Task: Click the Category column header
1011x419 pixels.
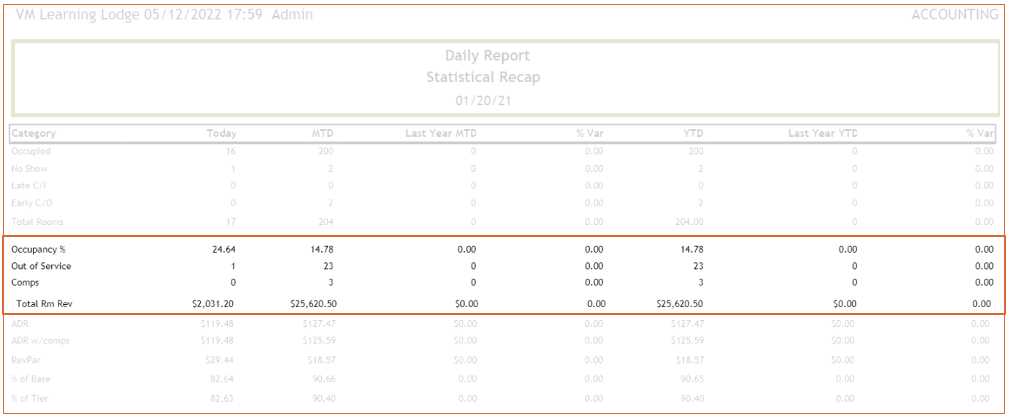Action: point(34,133)
